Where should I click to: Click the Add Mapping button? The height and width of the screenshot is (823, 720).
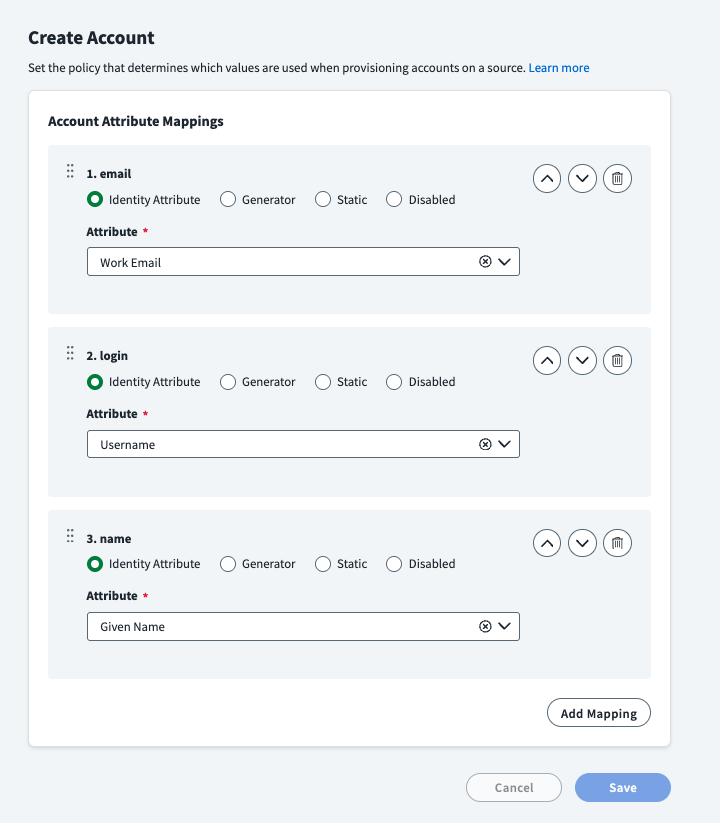(599, 713)
